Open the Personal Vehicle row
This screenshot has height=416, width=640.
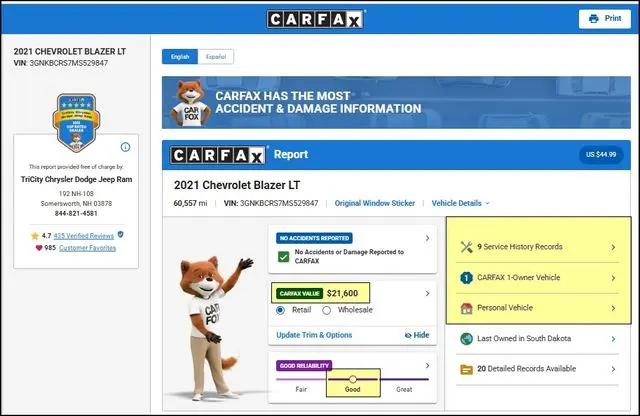538,308
